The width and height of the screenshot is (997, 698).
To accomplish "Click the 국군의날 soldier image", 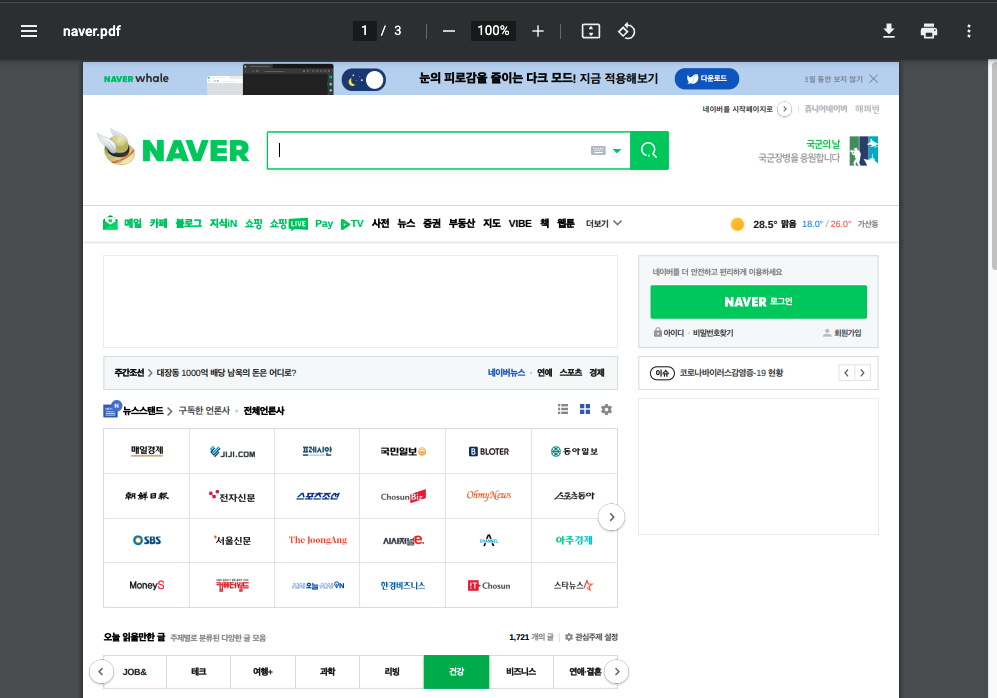I will 863,151.
